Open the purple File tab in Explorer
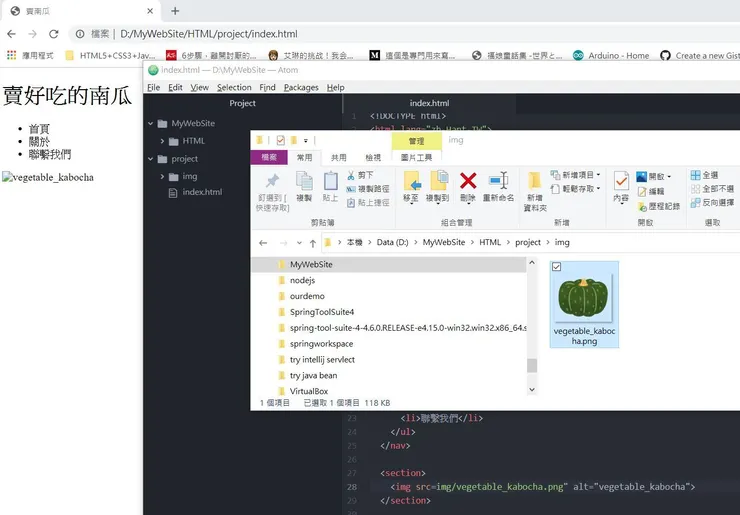Viewport: 740px width, 515px height. point(269,157)
